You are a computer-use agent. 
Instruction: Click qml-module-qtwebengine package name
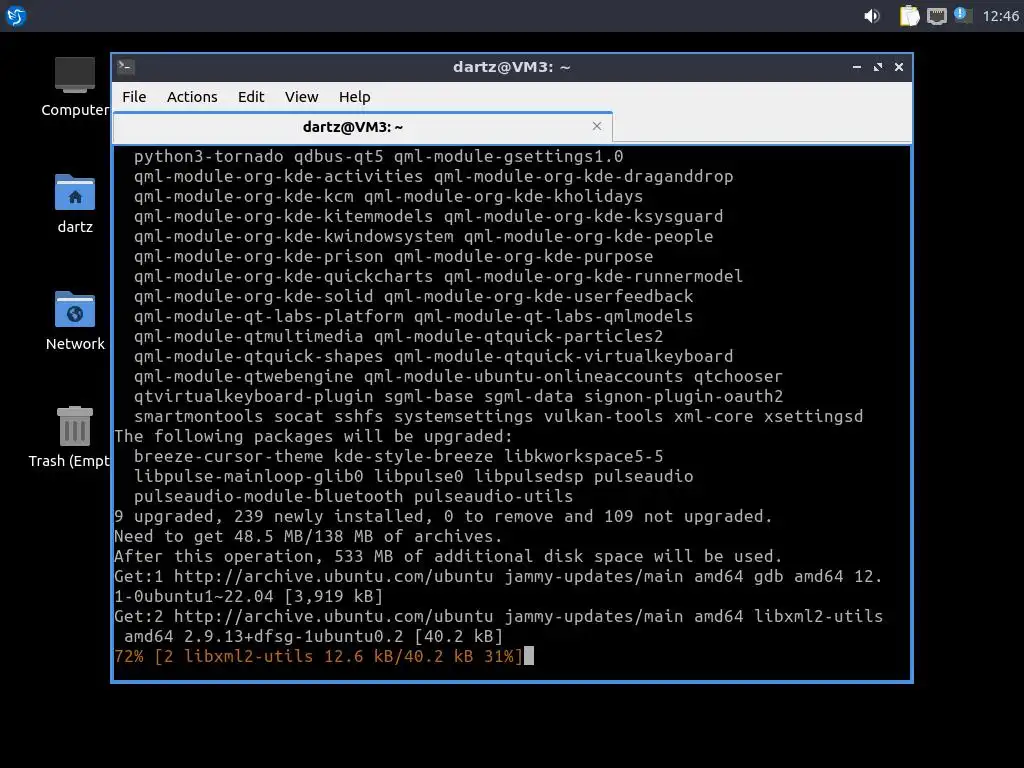pos(244,377)
